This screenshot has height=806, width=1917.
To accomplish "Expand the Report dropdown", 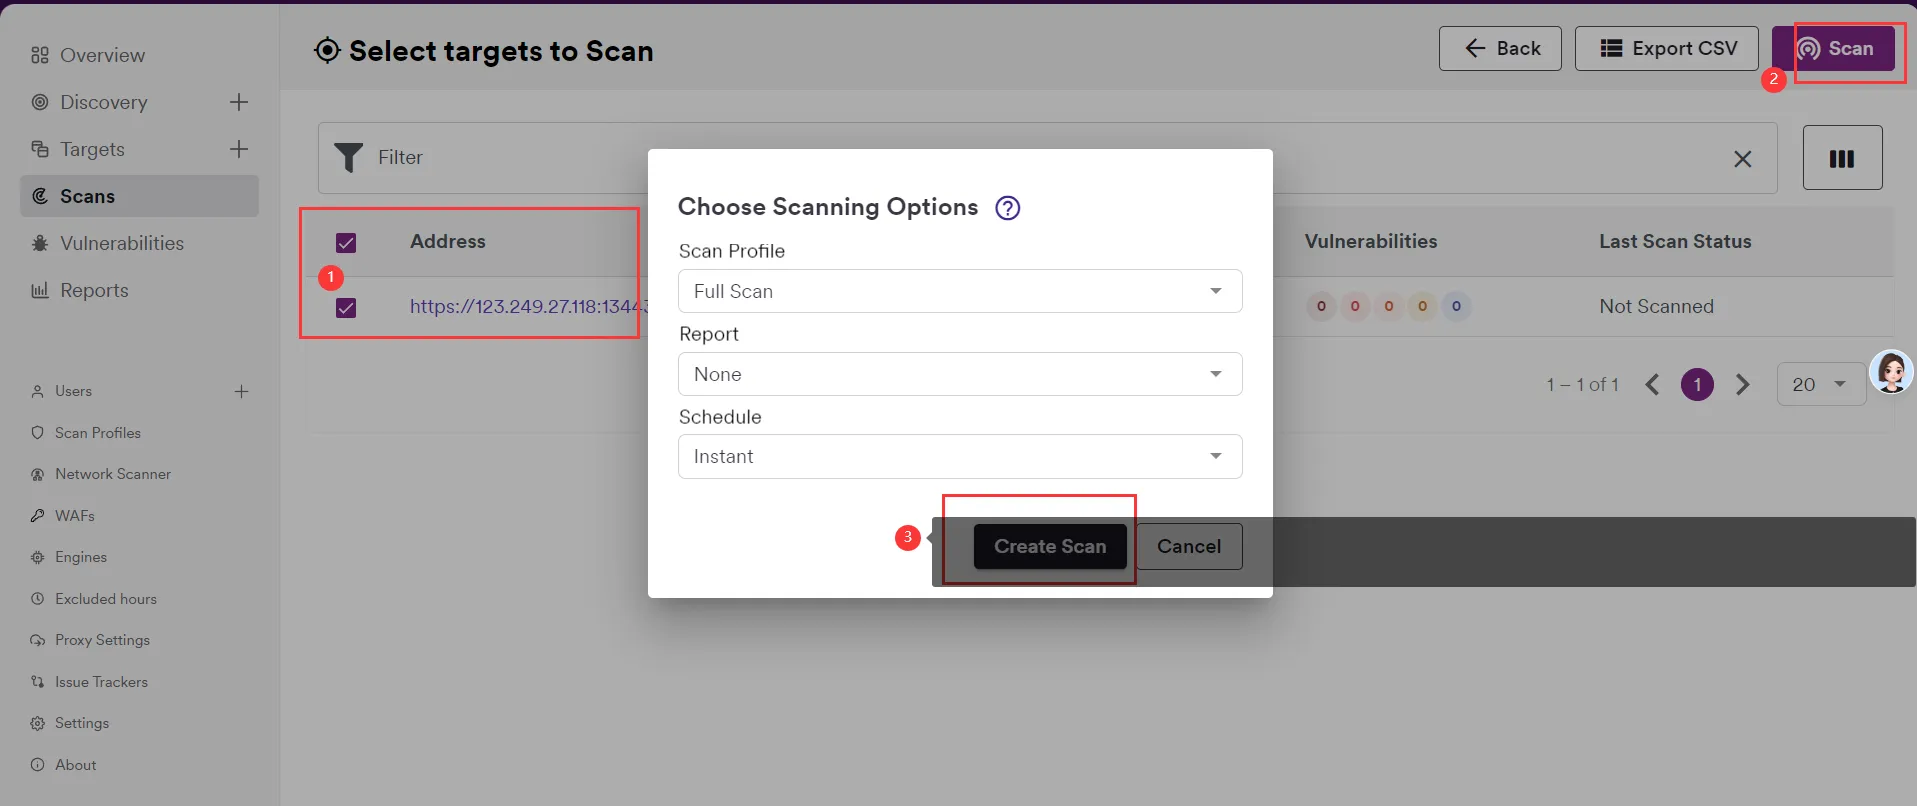I will [959, 374].
